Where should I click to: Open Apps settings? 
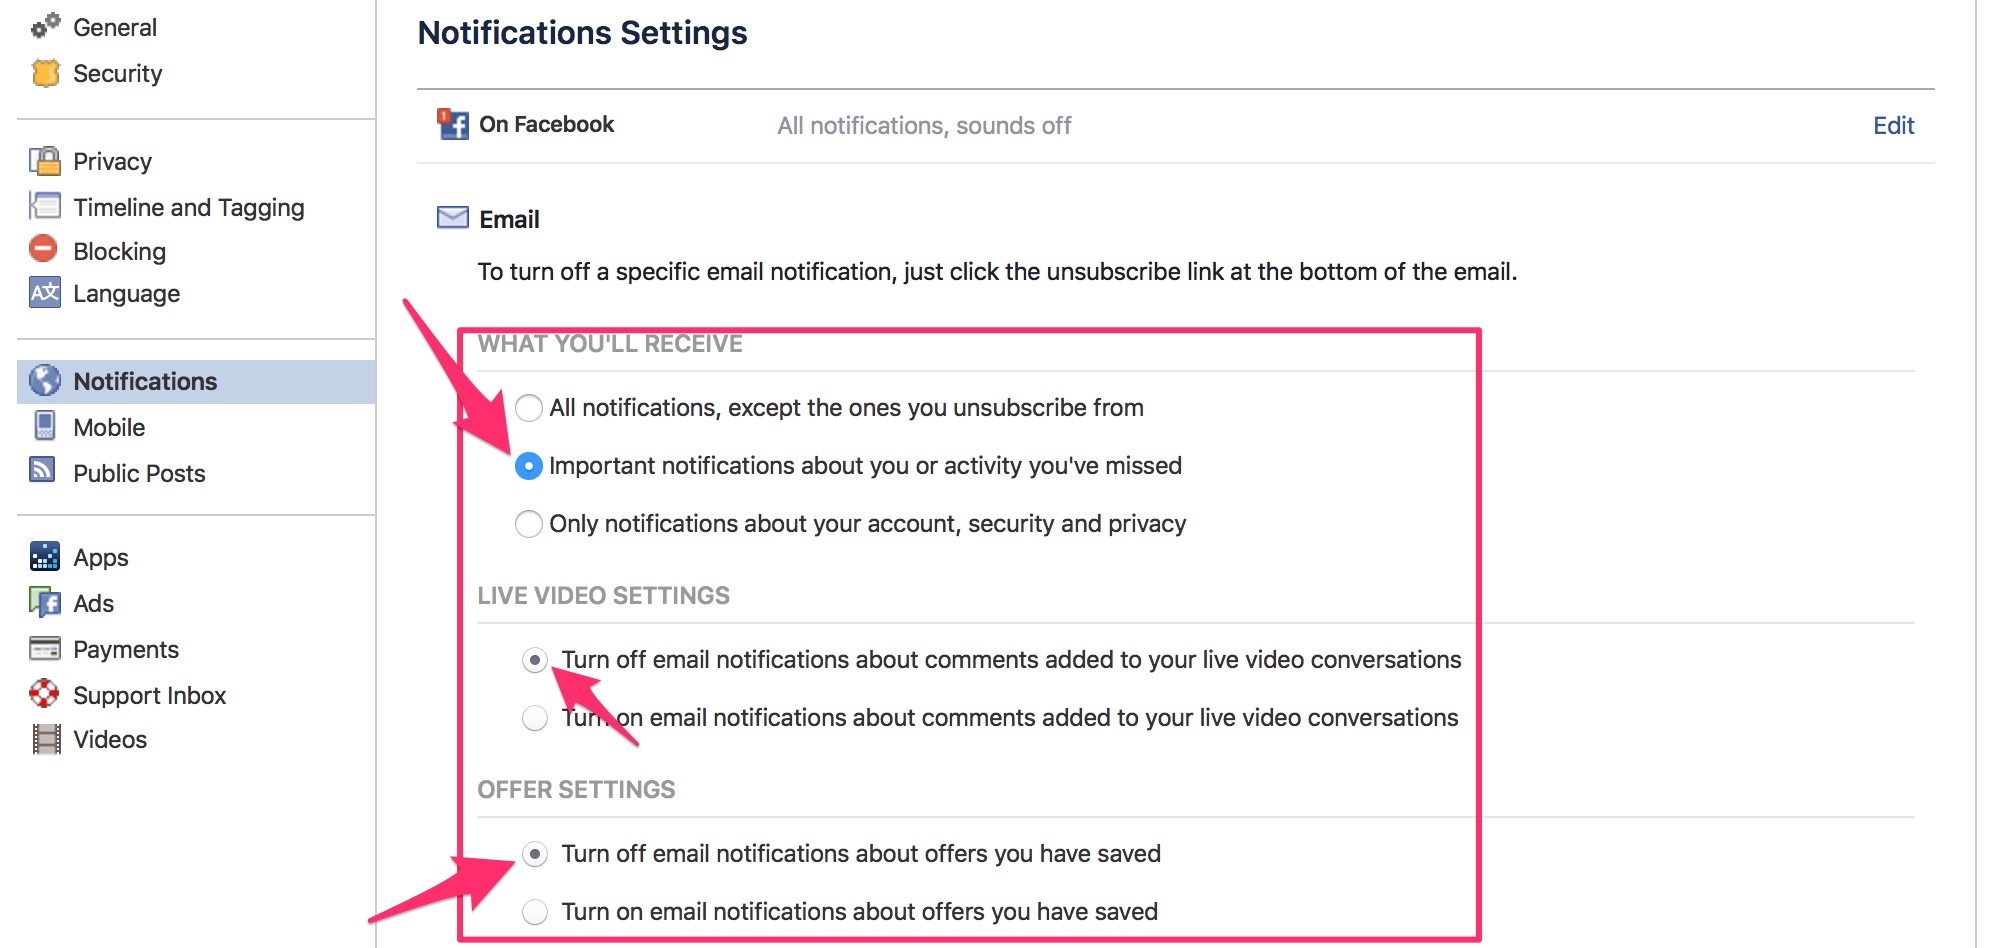coord(100,557)
